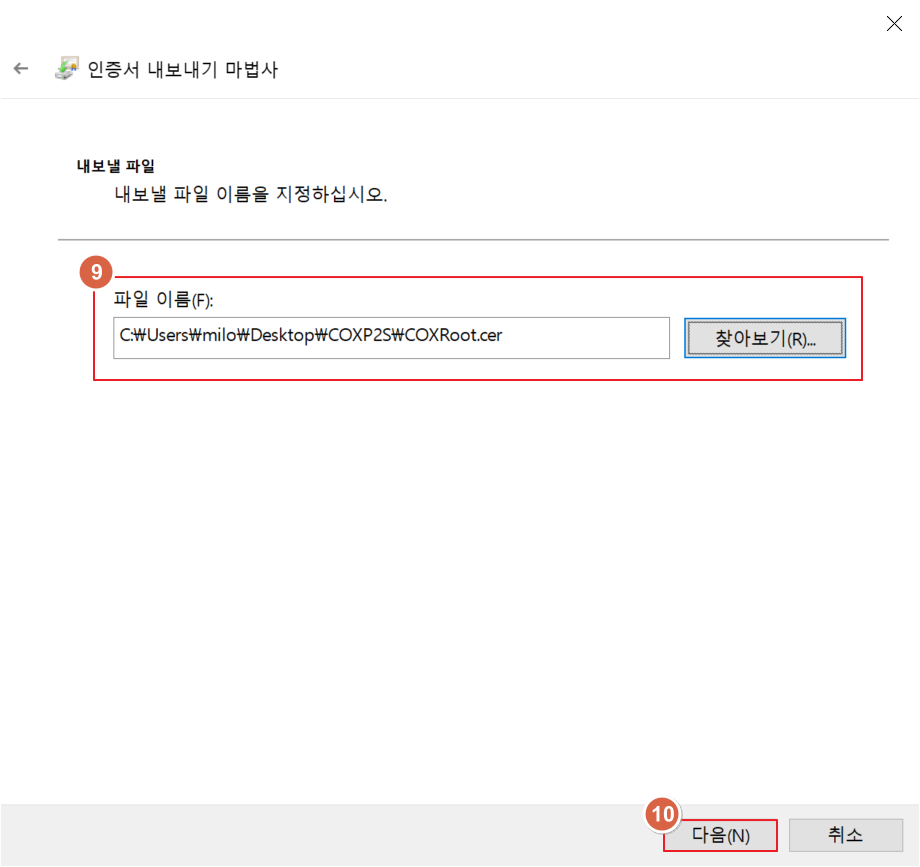Viewport: 920px width, 867px height.
Task: Proceed by clicking 다음(N) button
Action: (720, 835)
